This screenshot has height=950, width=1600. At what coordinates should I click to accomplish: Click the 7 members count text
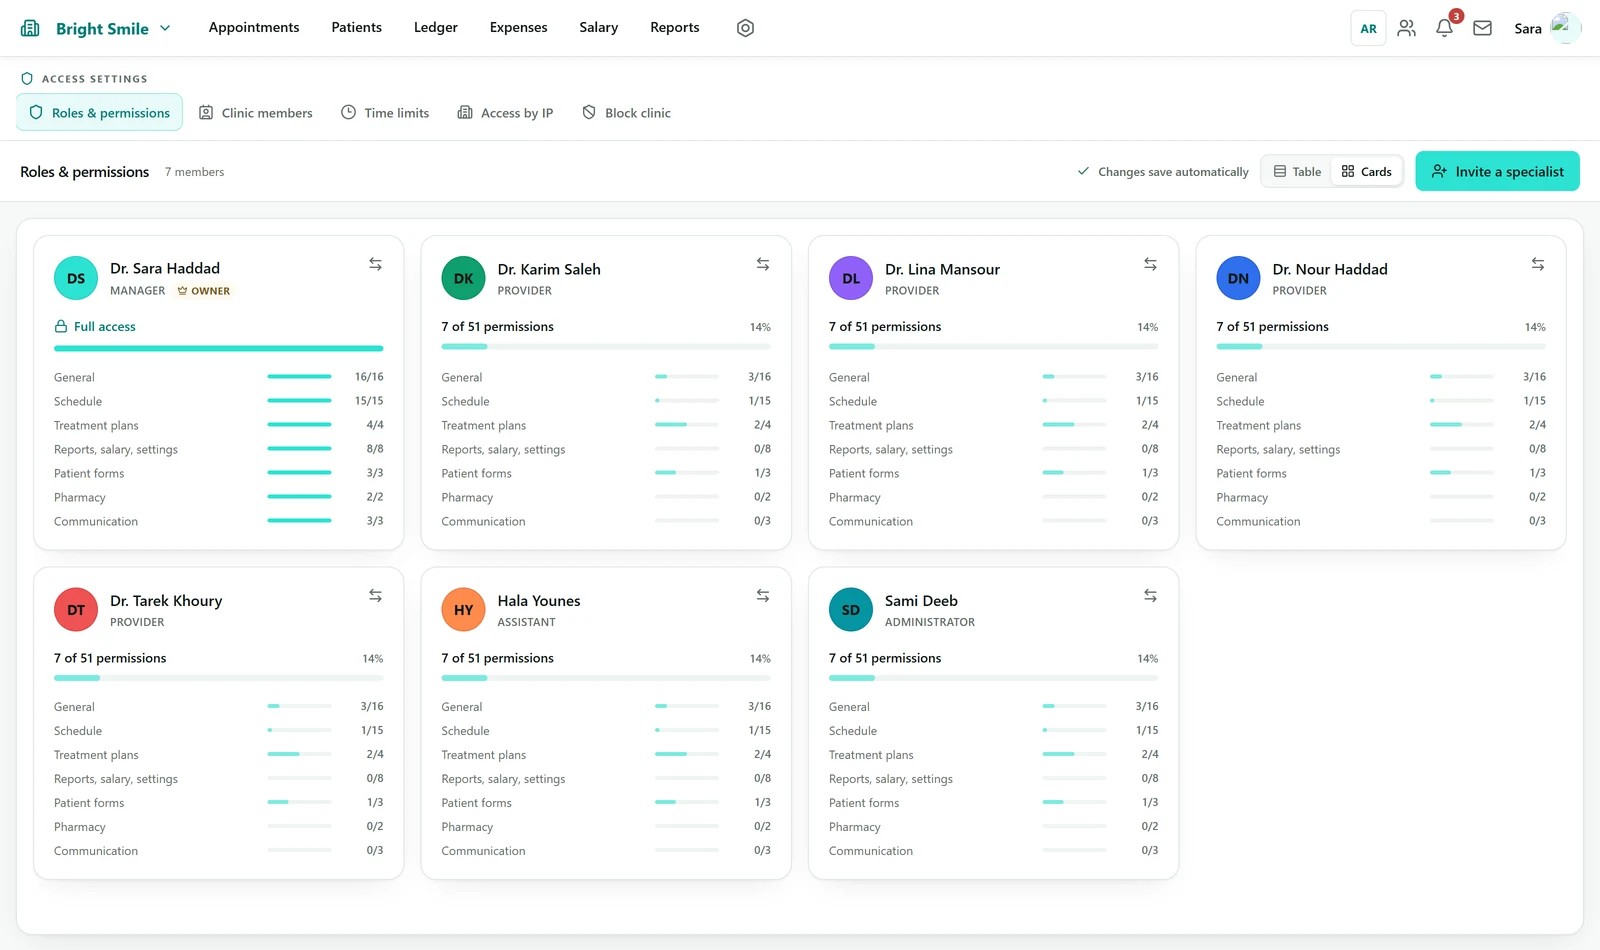coord(194,172)
